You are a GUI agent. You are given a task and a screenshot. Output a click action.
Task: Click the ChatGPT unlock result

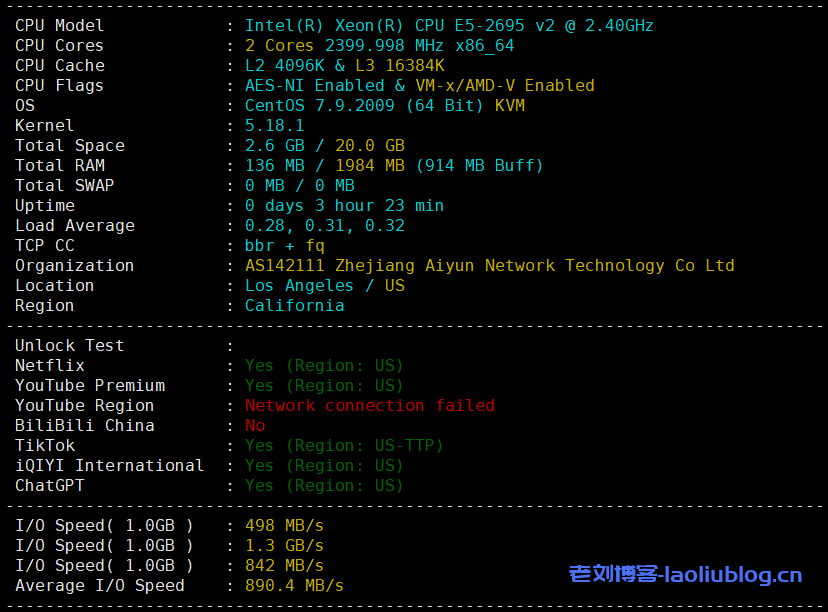point(324,486)
